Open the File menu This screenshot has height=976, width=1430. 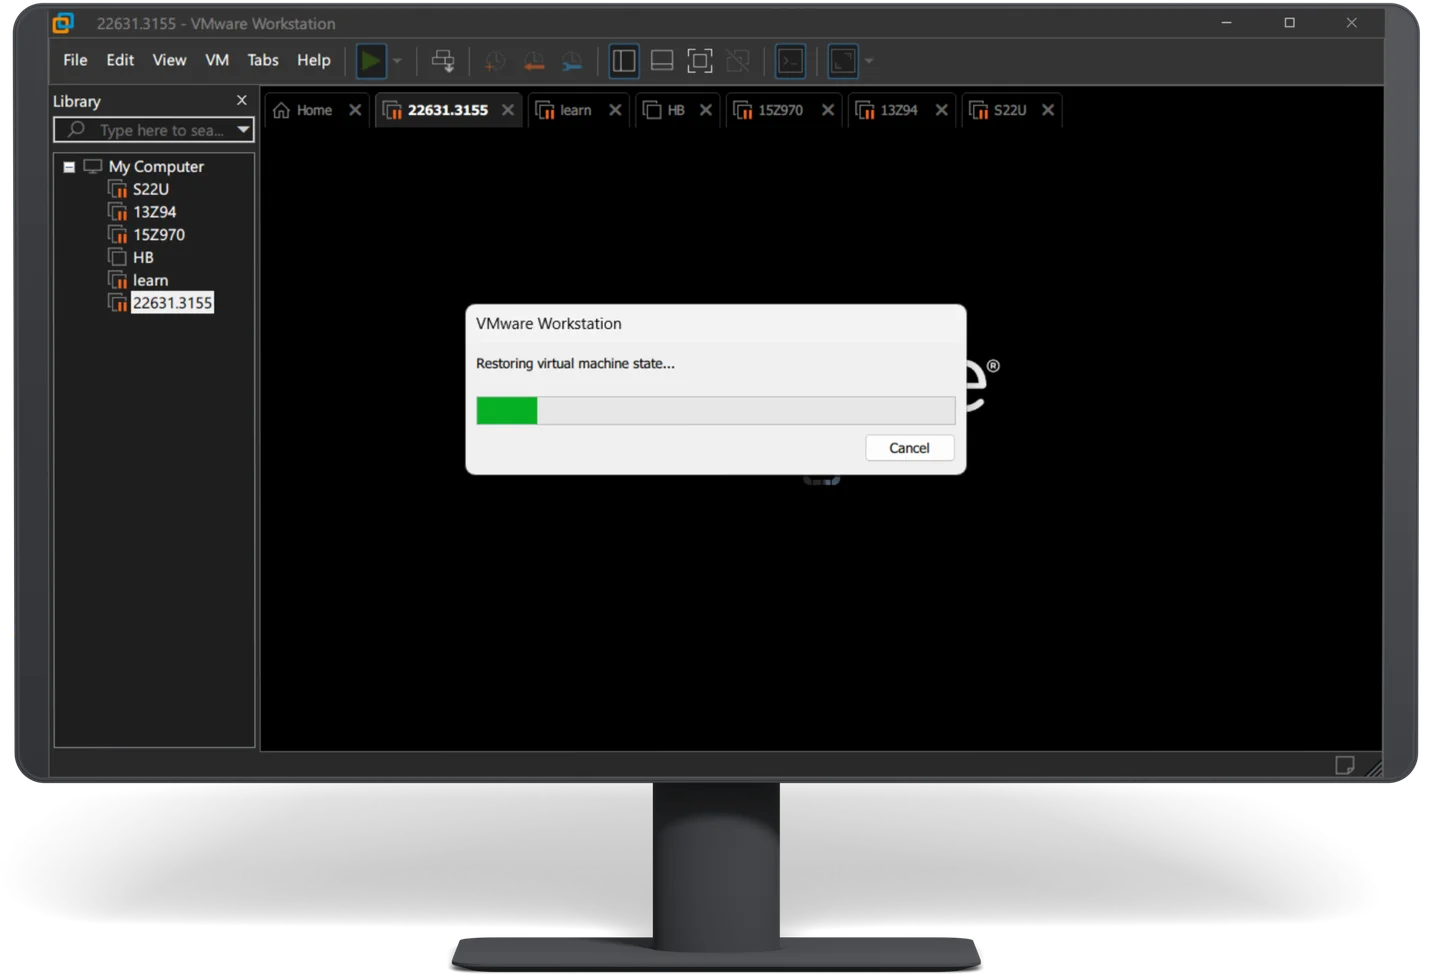coord(75,60)
